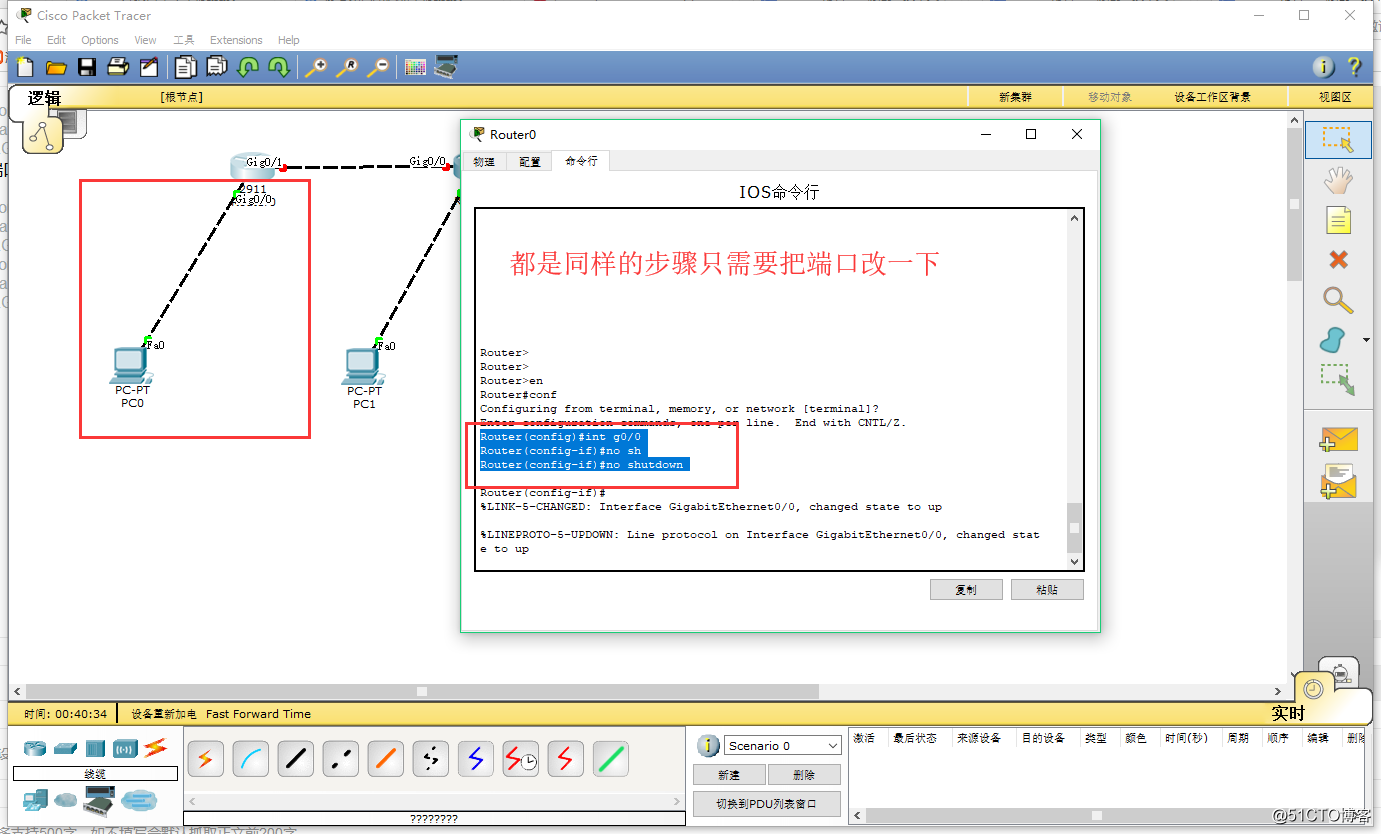Expand the shape tool dropdown arrow
The height and width of the screenshot is (834, 1381).
1367,340
